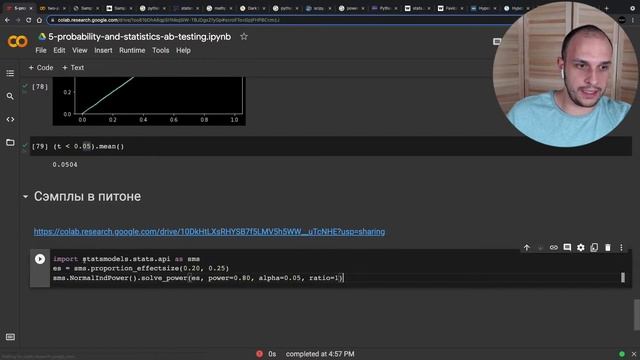640x360 pixels.
Task: Run the statsmodels code cell
Action: point(40,259)
